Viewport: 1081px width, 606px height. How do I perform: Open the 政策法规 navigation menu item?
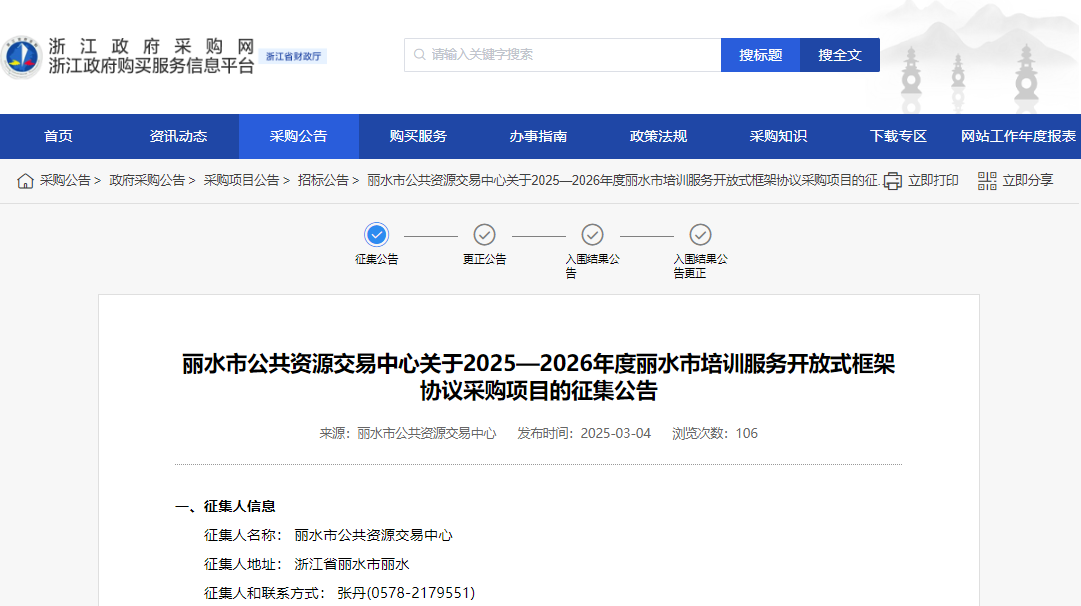pyautogui.click(x=659, y=136)
